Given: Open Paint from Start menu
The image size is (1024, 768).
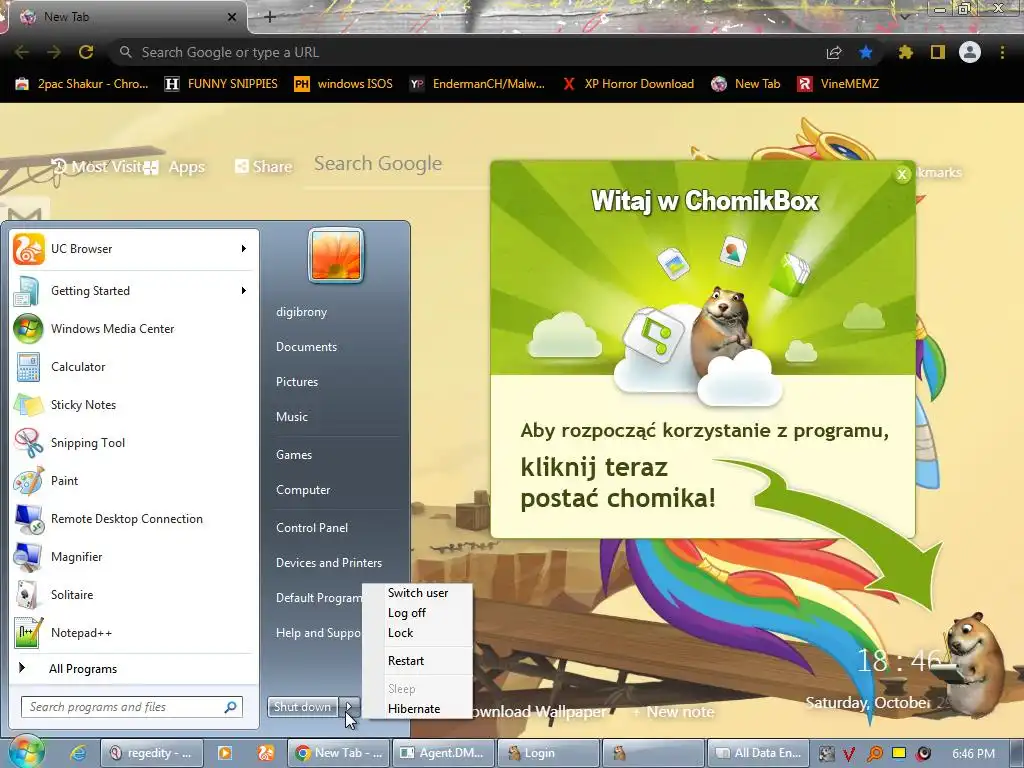Looking at the screenshot, I should point(134,481).
